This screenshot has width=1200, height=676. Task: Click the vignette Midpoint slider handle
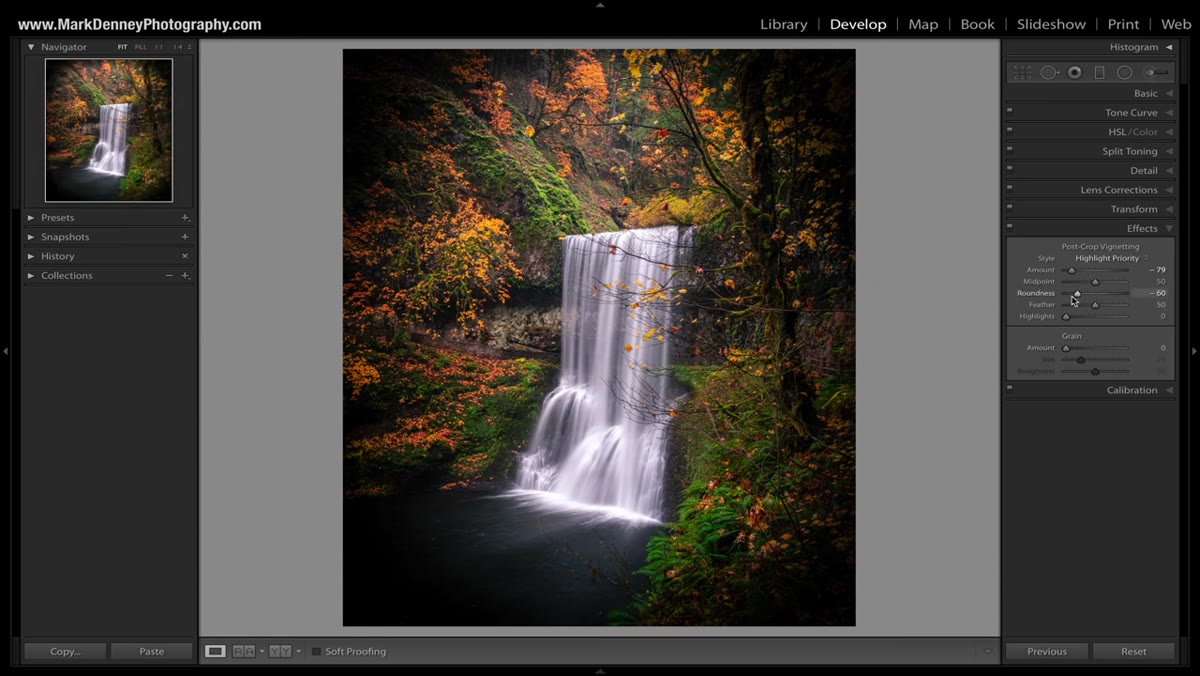[1095, 282]
